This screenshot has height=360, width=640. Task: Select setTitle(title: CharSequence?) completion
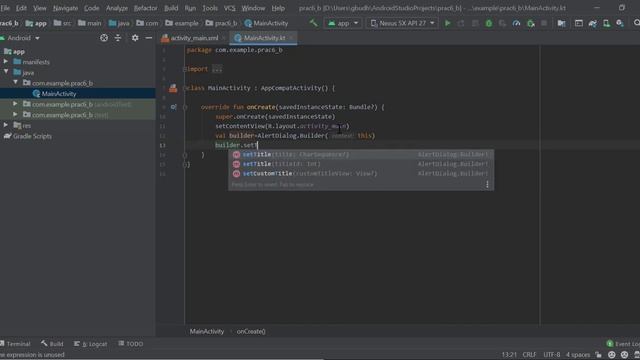[x=361, y=154]
